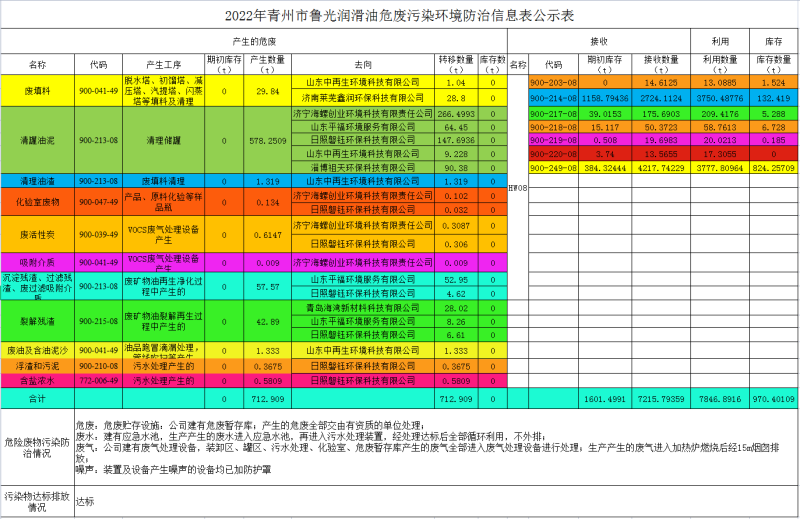Click the 利用 column group header
Image resolution: width=800 pixels, height=519 pixels.
click(719, 43)
